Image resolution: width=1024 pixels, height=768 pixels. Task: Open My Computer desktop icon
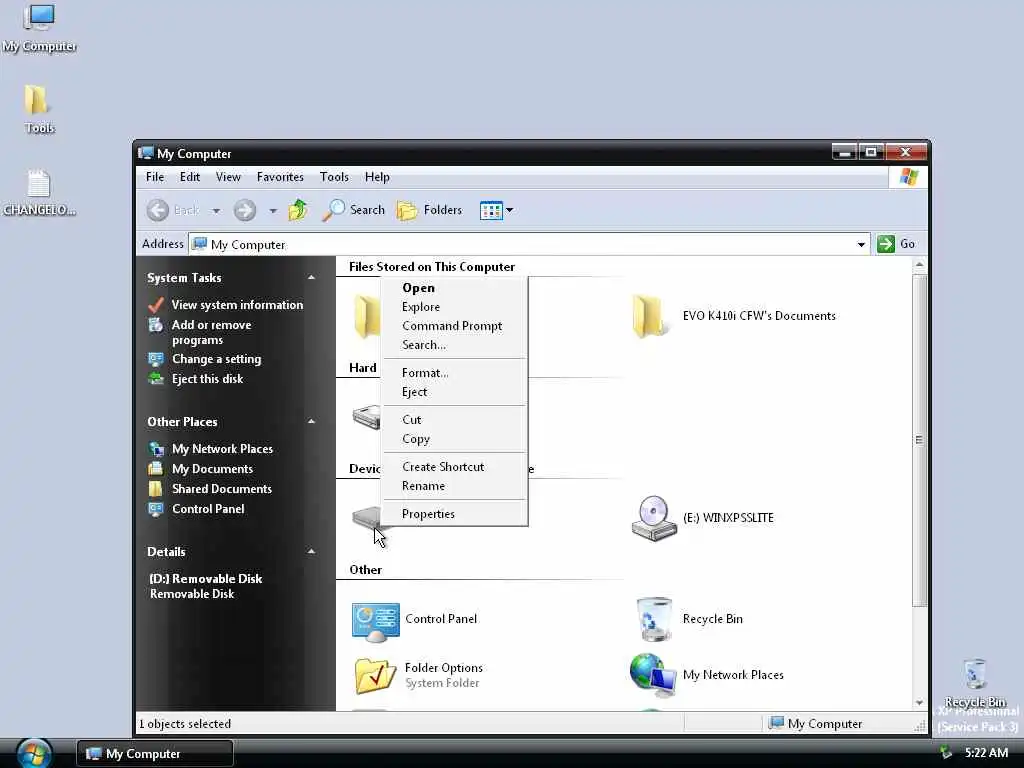[39, 28]
